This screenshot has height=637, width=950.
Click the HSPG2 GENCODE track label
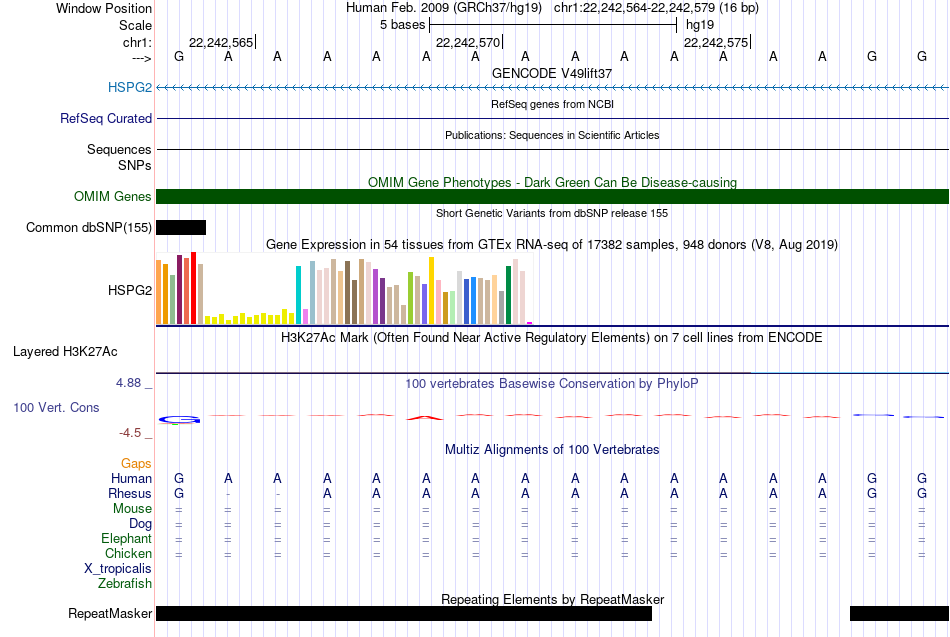[x=130, y=87]
